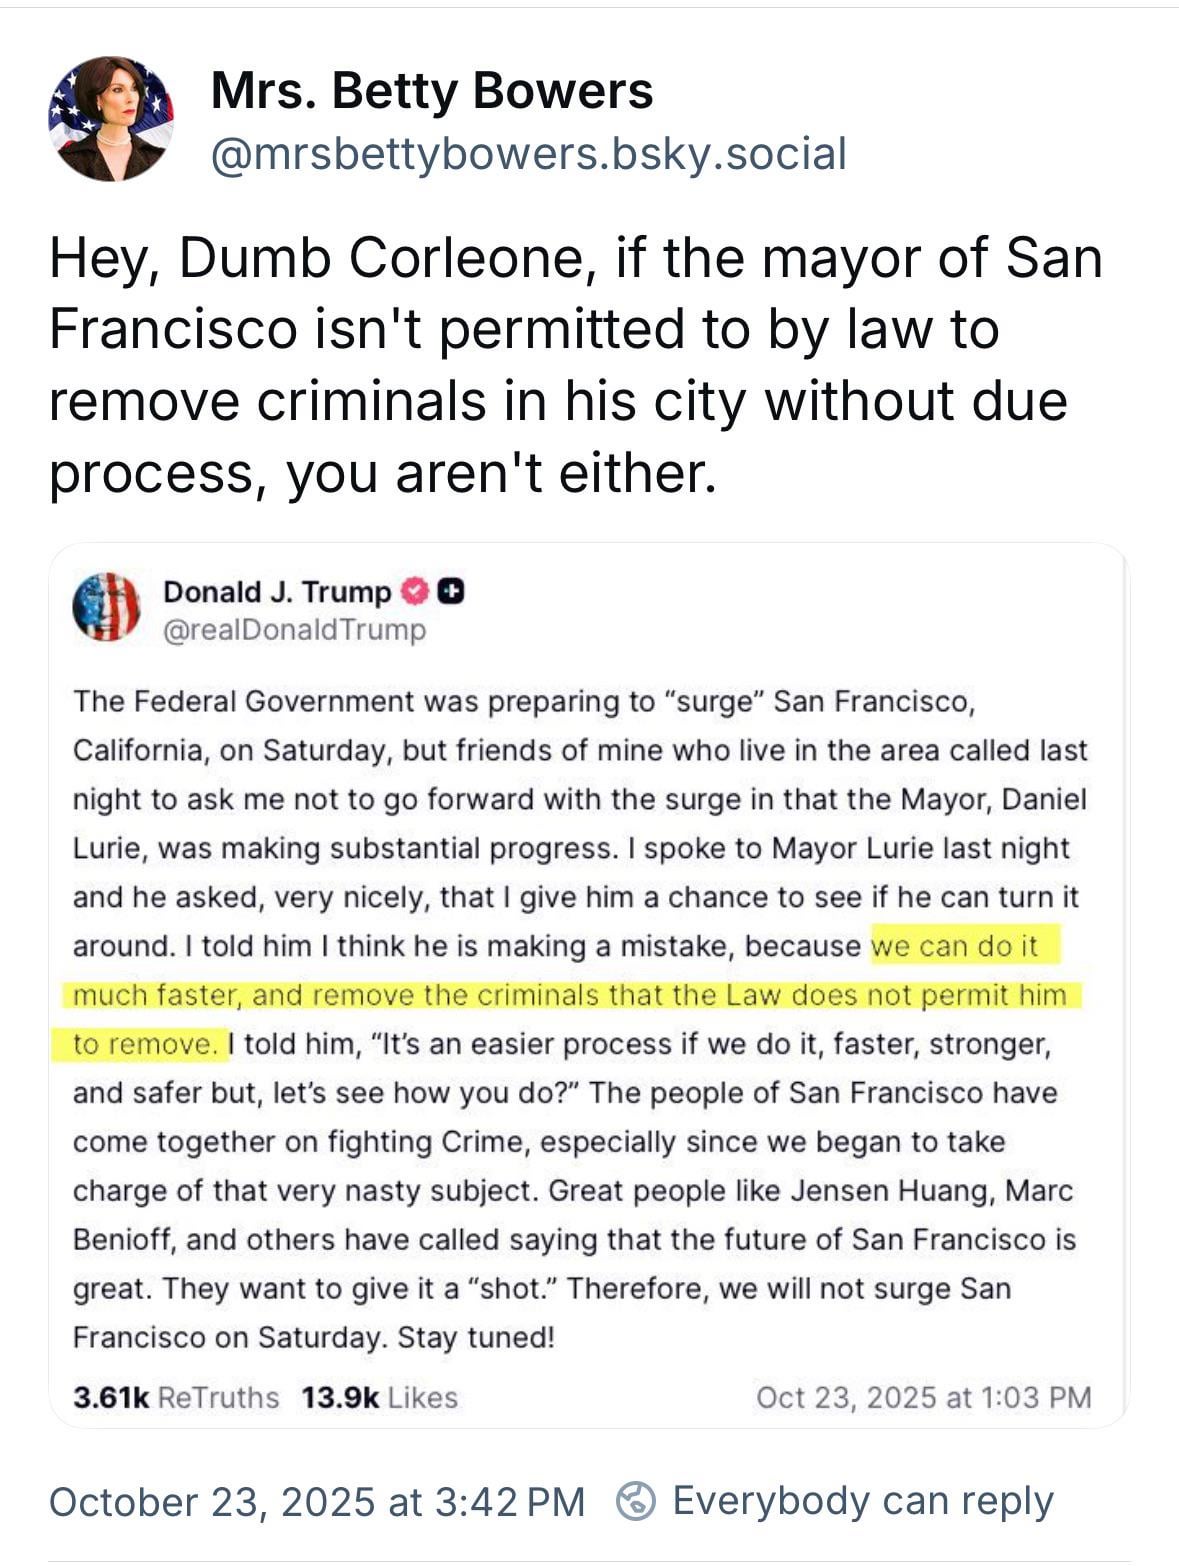Click the "Hey, Dumb Corleone" post text
1179x1566 pixels.
[575, 365]
